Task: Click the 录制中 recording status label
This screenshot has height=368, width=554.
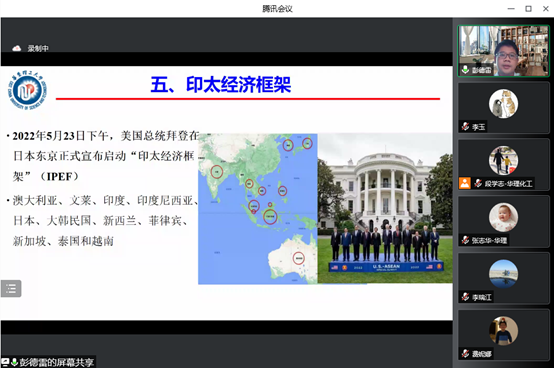Action: pyautogui.click(x=38, y=48)
